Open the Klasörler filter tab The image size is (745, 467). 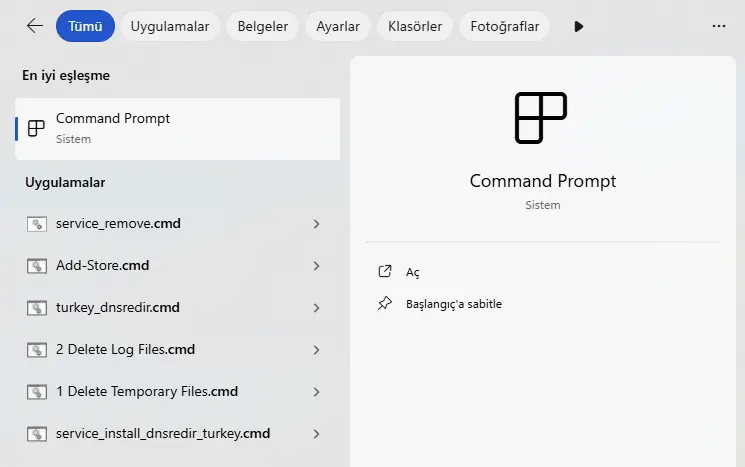tap(415, 26)
